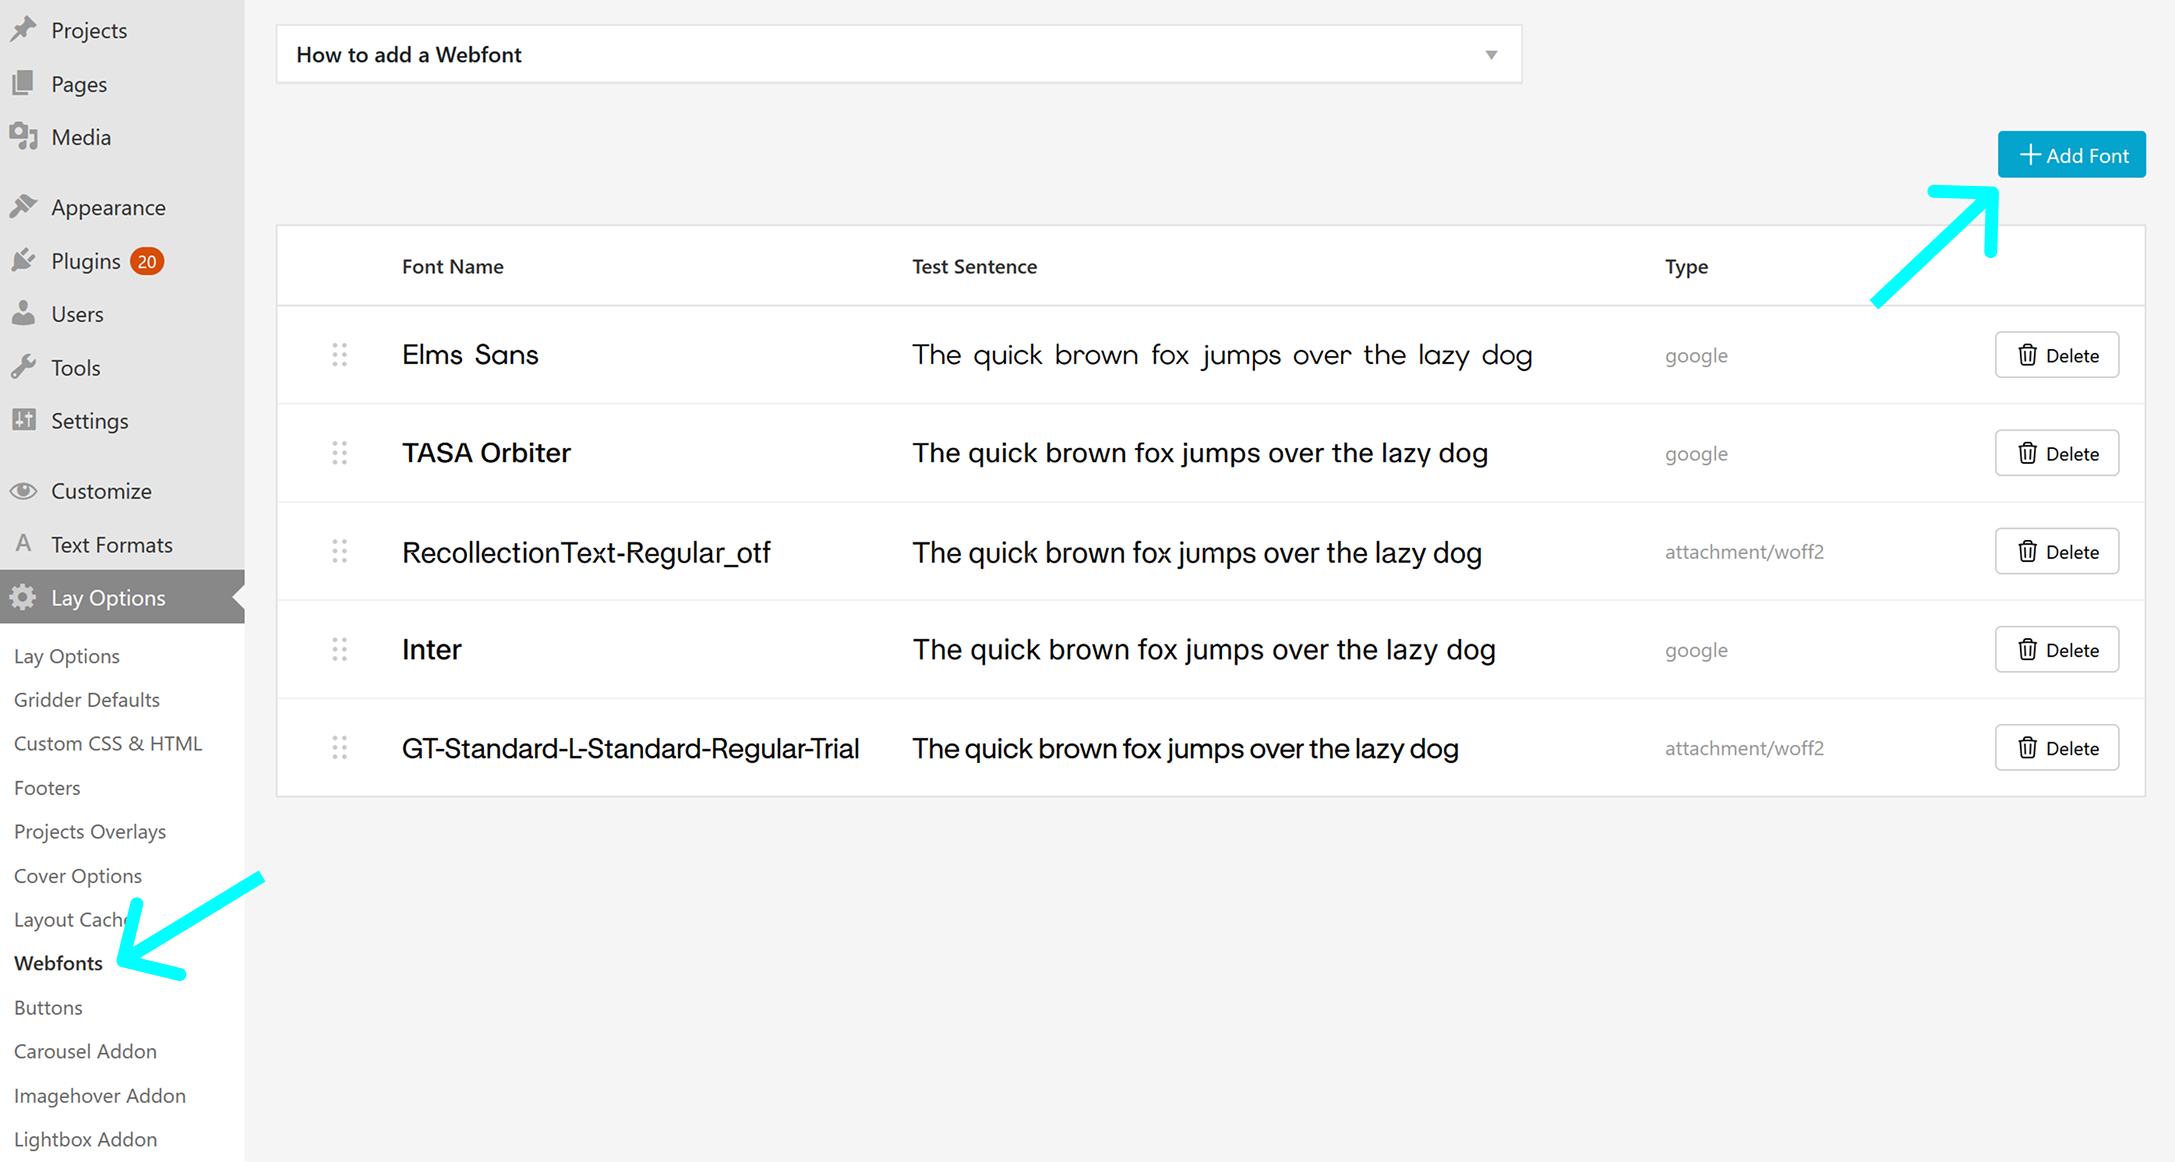Open Gridder Defaults in Lay Options submenu
This screenshot has width=2175, height=1162.
[87, 700]
